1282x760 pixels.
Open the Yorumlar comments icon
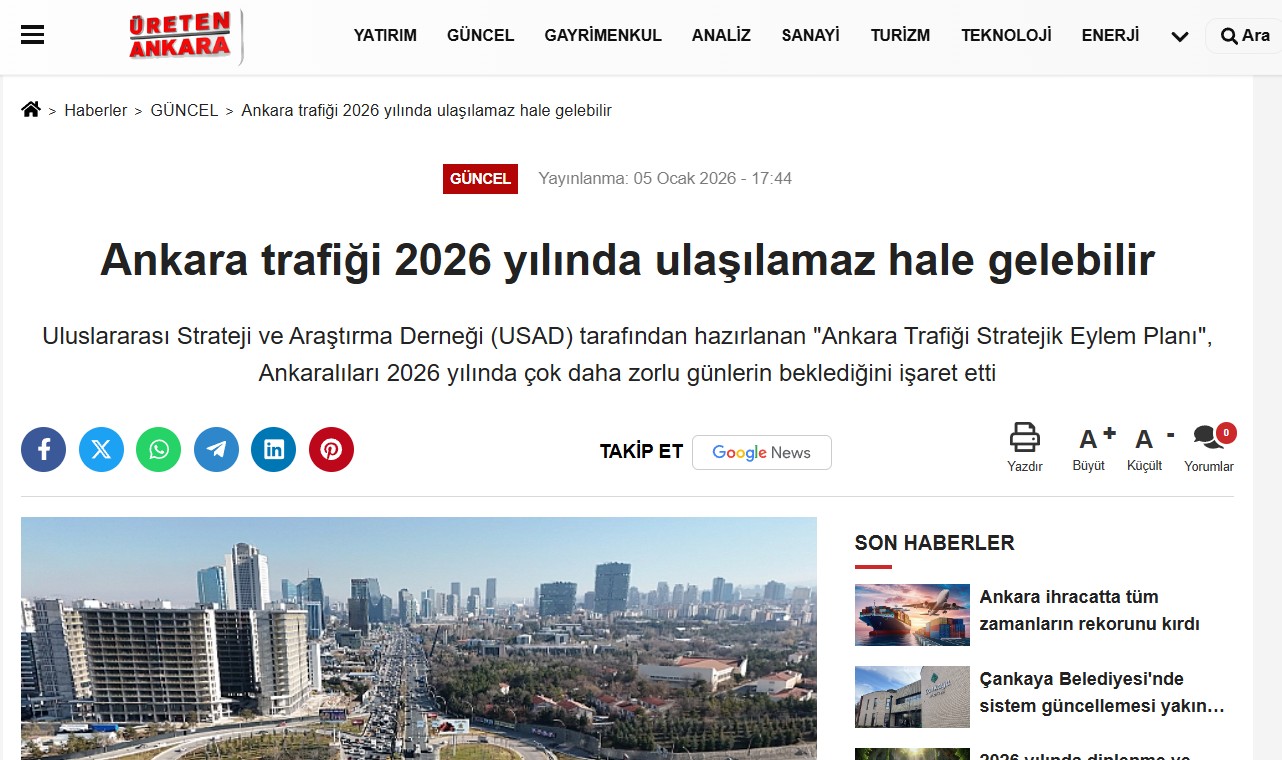pyautogui.click(x=1210, y=447)
